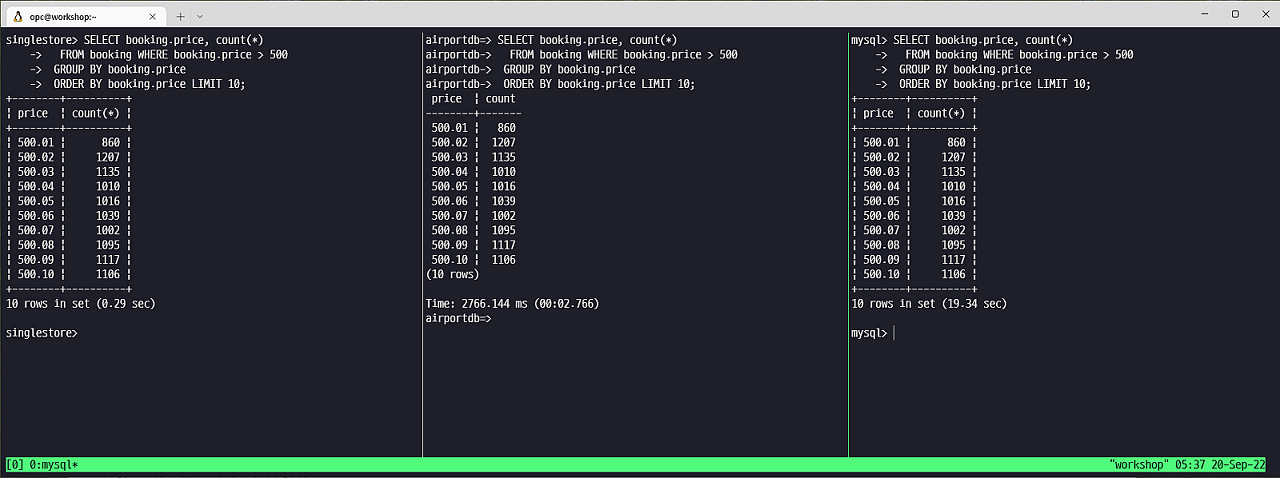The image size is (1280, 478).
Task: Click price 500.03 in airportdb pane
Action: pyautogui.click(x=449, y=157)
